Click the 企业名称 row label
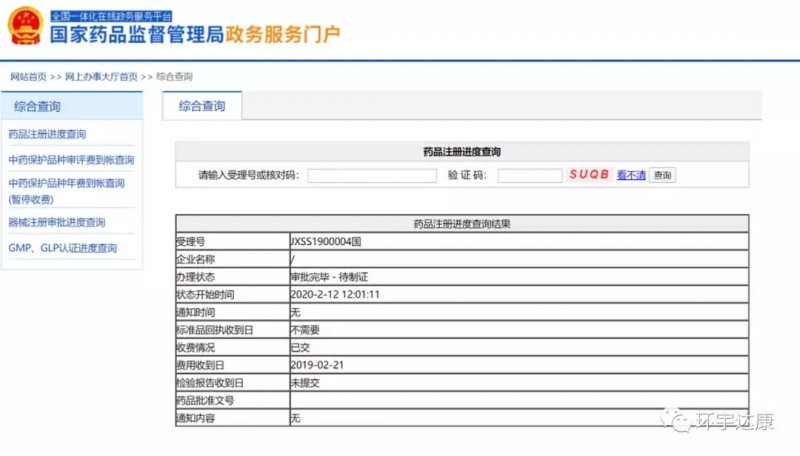The image size is (800, 456). click(195, 259)
